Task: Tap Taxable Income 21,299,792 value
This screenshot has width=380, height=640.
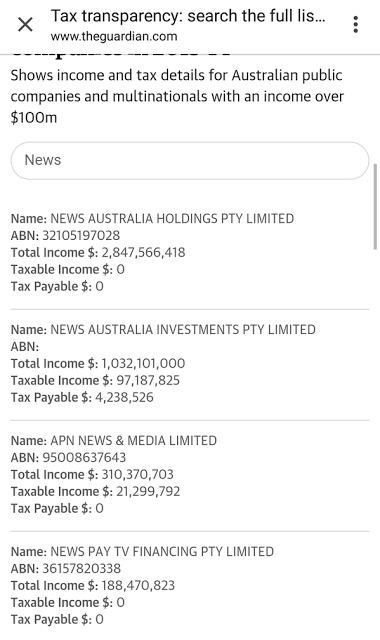Action: [x=148, y=492]
